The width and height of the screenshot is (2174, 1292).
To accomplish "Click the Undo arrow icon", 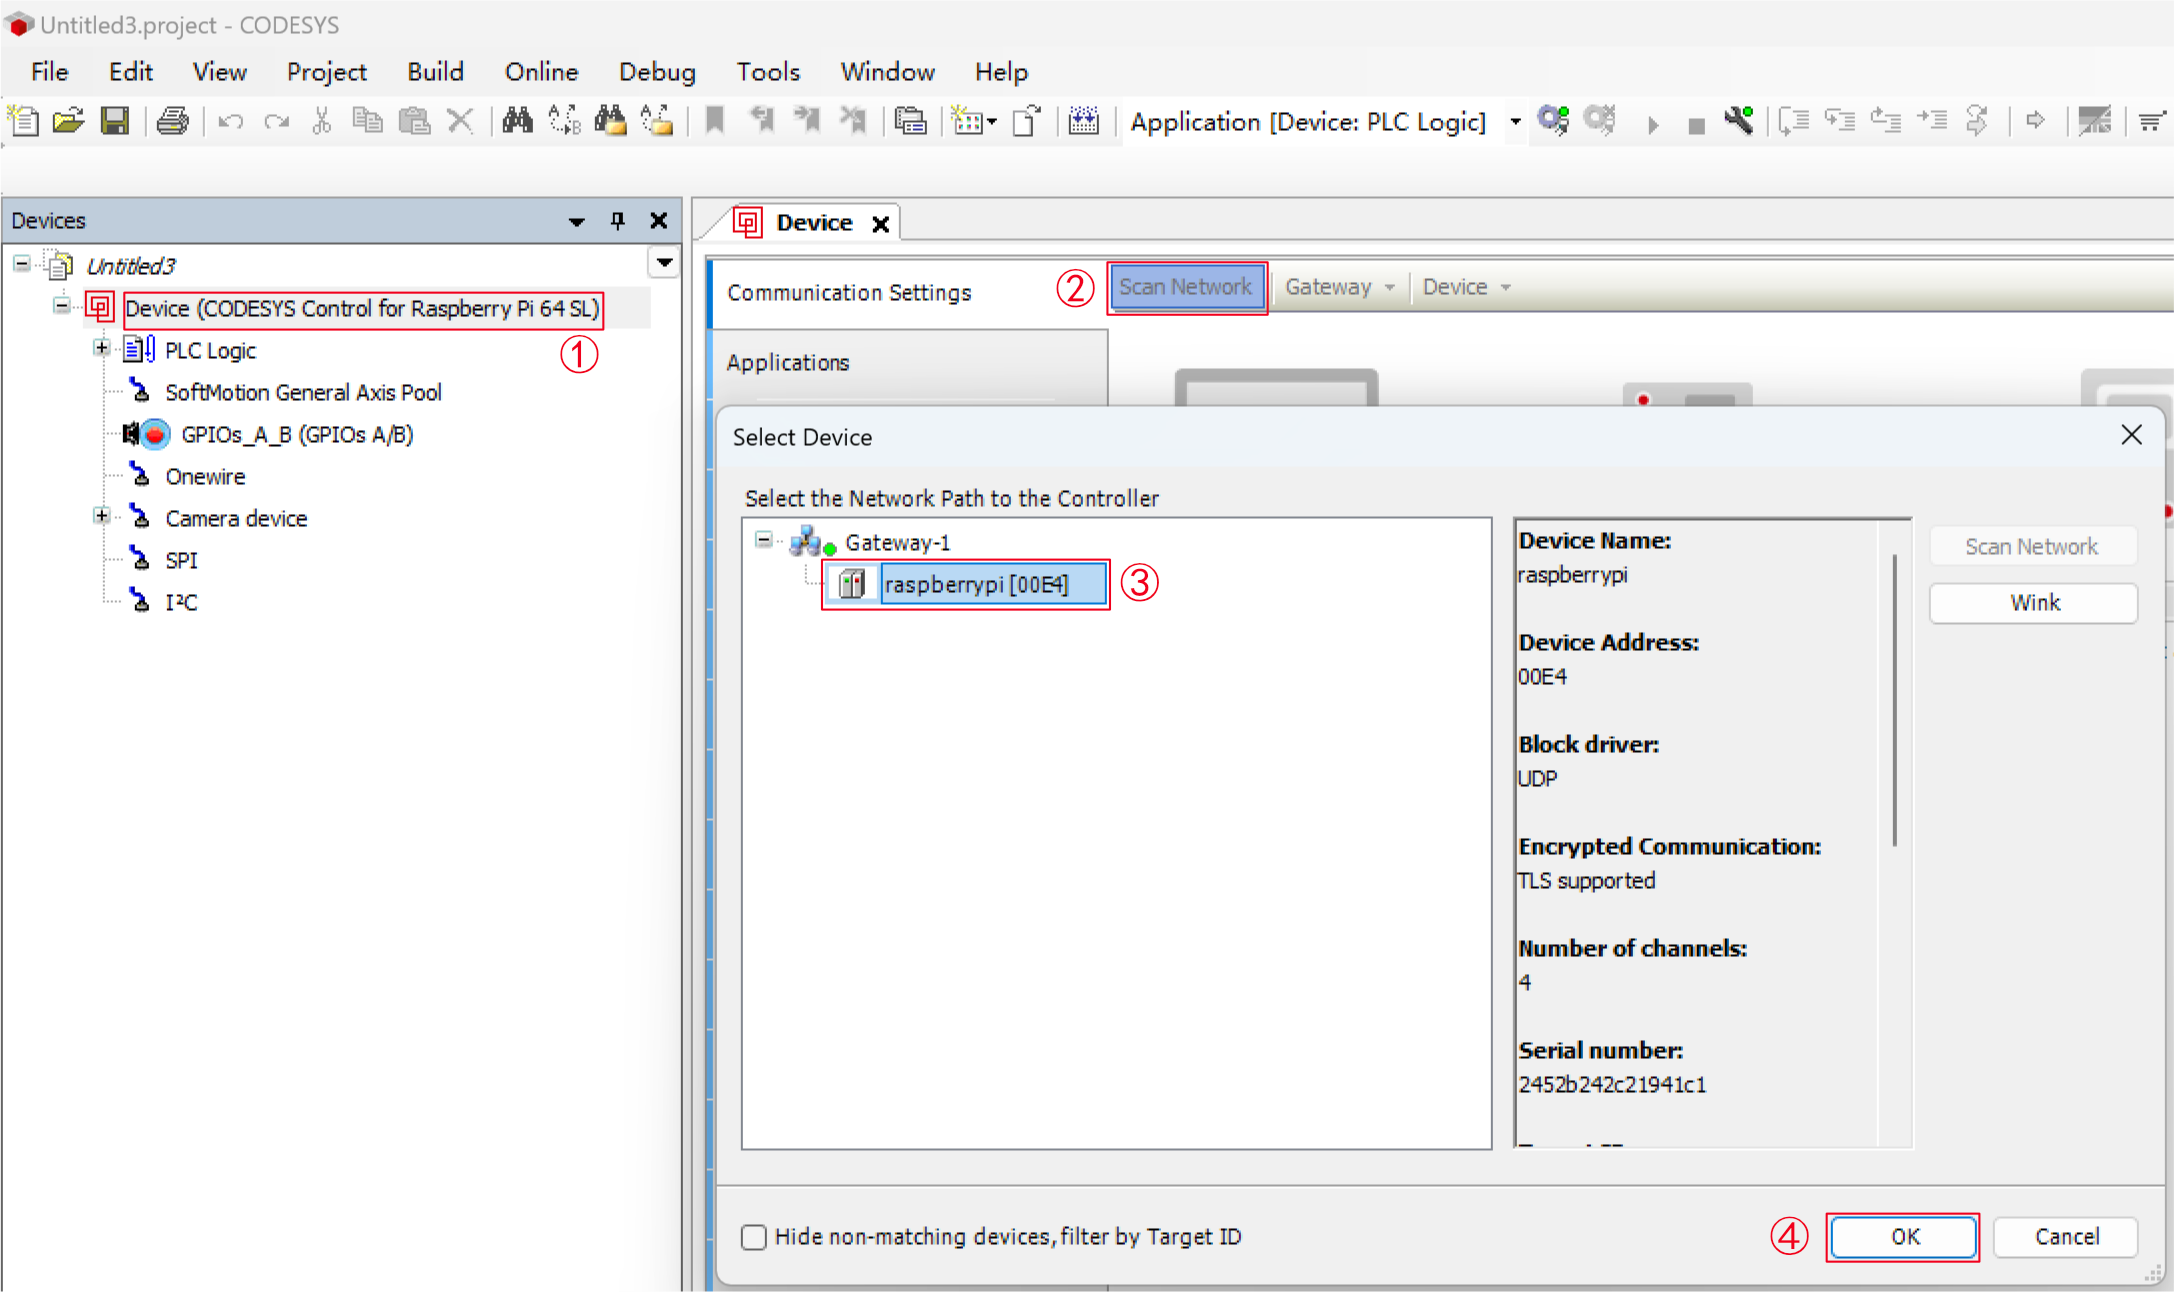I will point(231,121).
